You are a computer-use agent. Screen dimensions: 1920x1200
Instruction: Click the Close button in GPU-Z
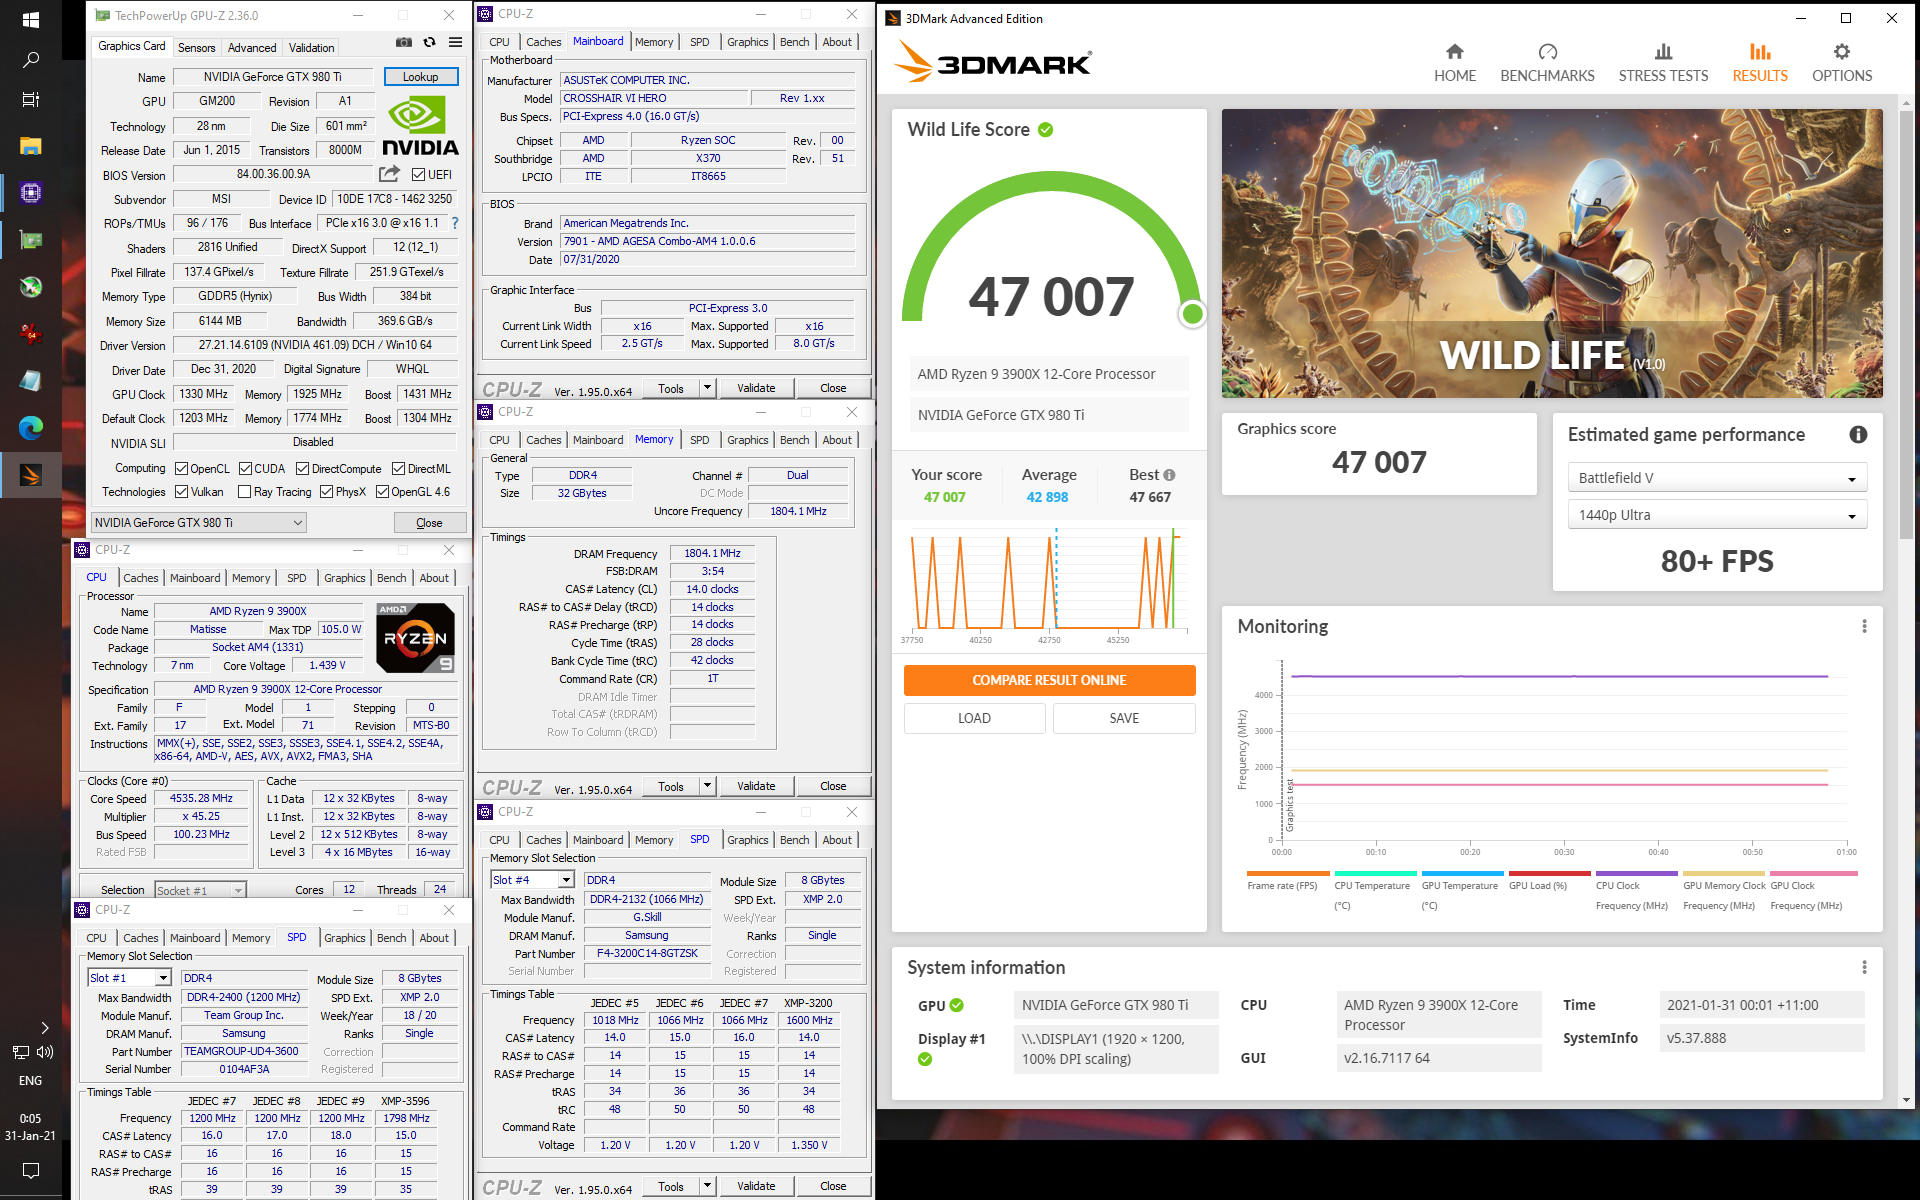point(429,522)
